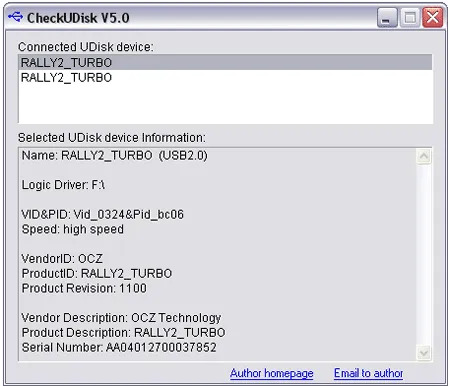Click the ProductID: RALLY2_TURBO line
Viewport: 450px width, 386px height.
(97, 273)
